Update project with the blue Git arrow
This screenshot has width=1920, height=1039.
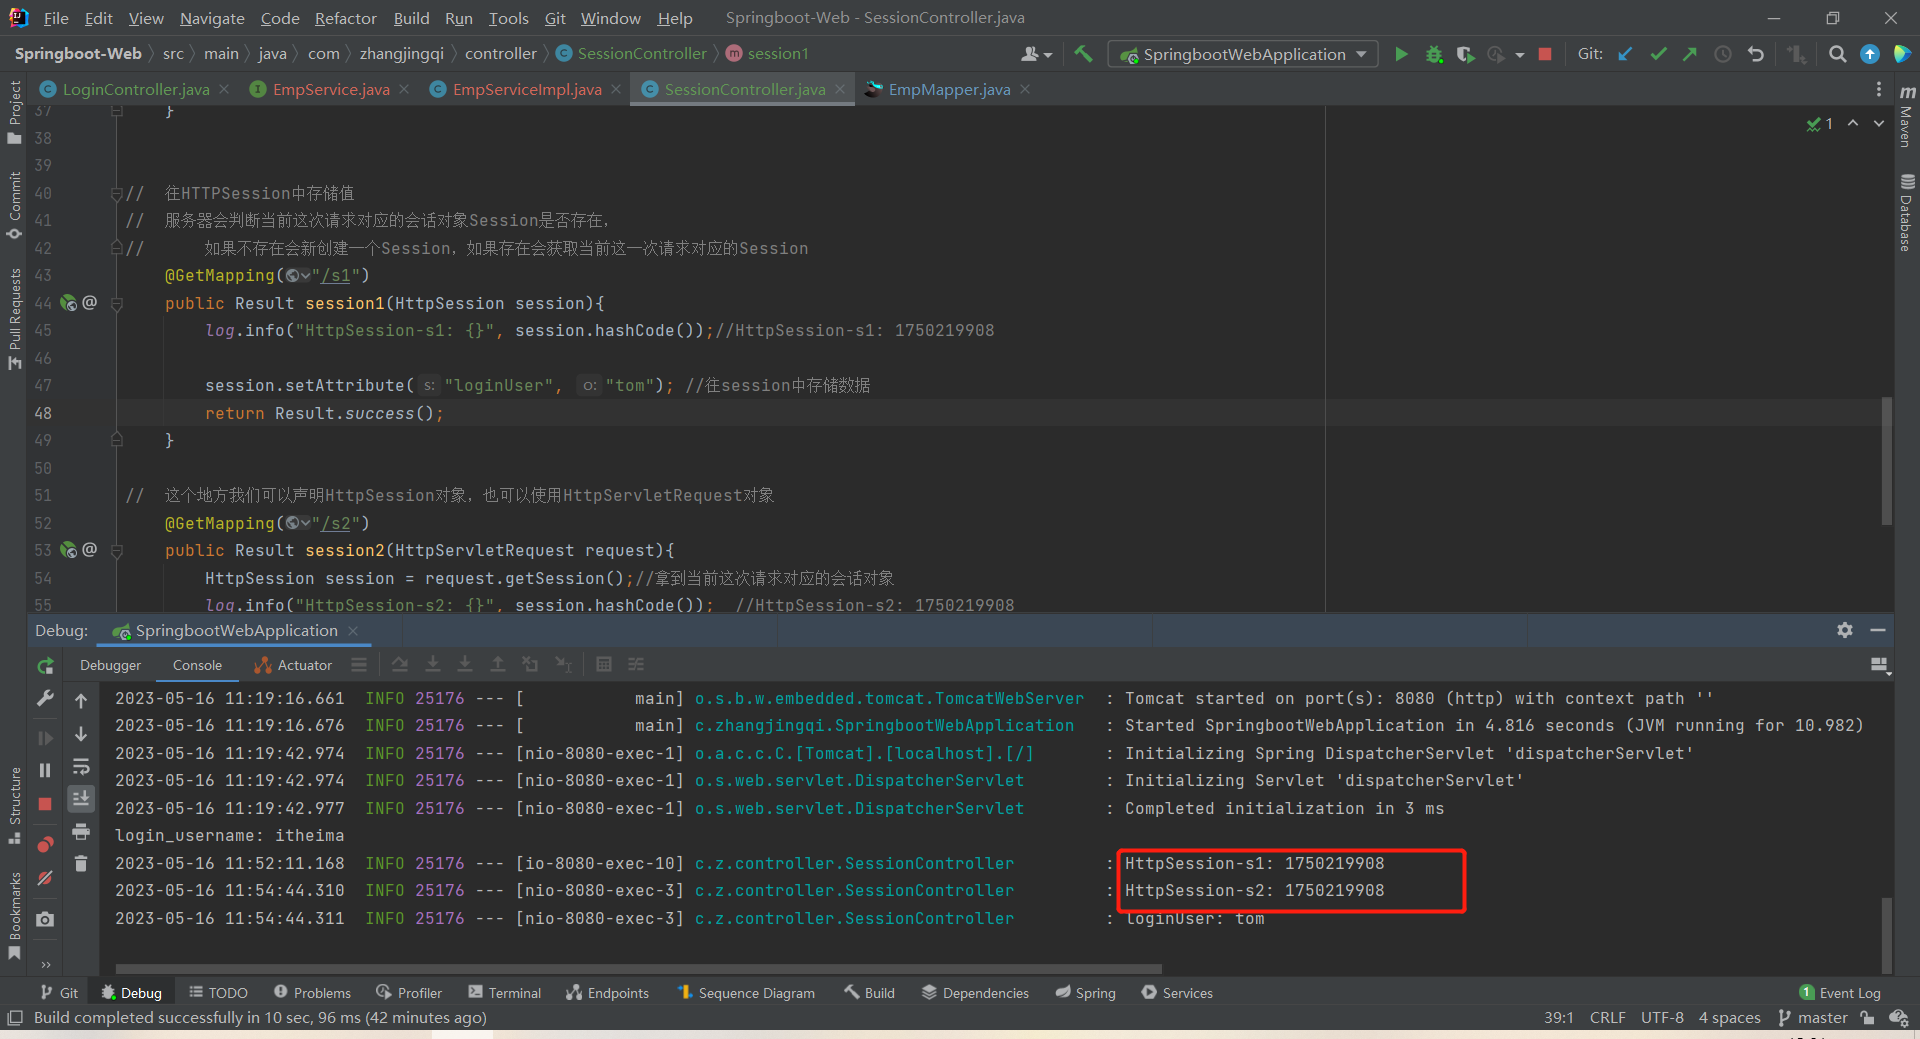click(x=1626, y=54)
